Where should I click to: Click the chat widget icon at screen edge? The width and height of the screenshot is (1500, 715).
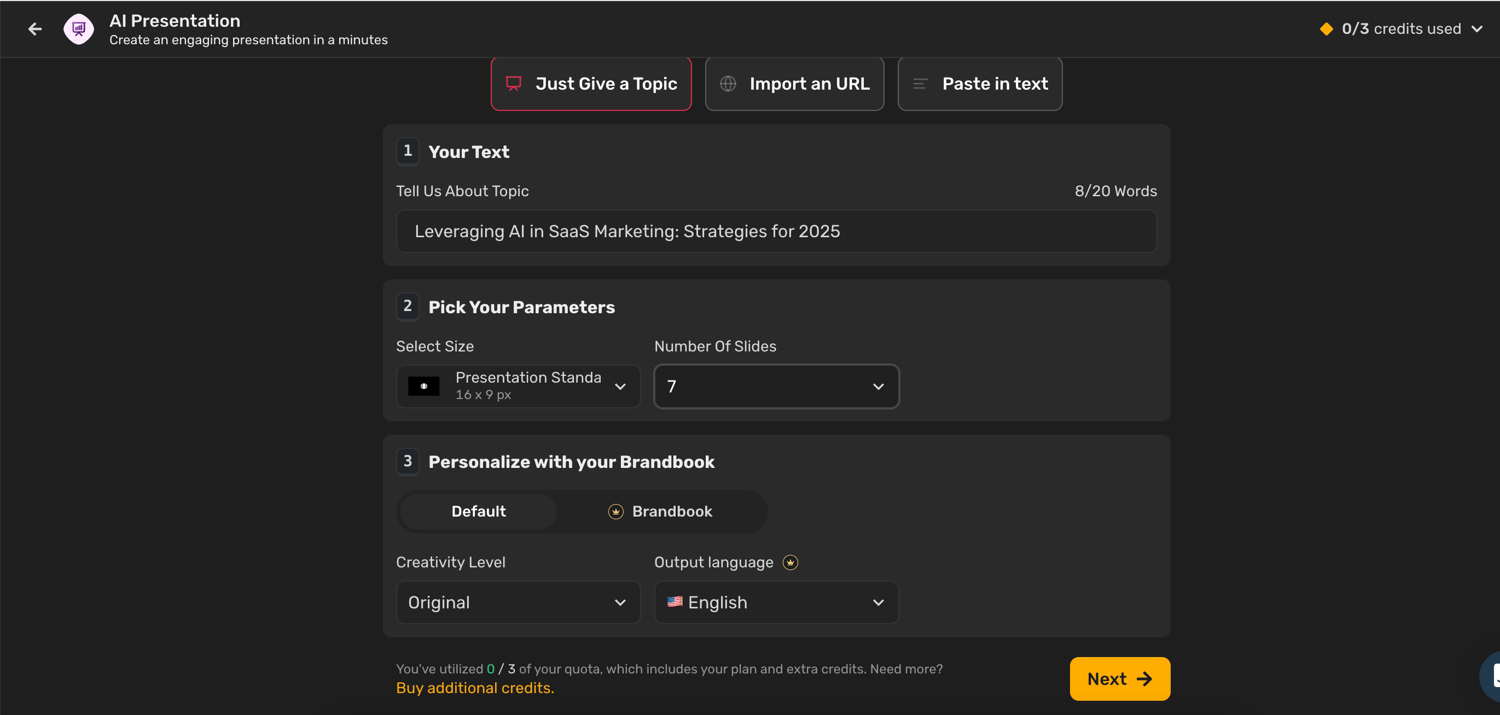coord(1491,676)
